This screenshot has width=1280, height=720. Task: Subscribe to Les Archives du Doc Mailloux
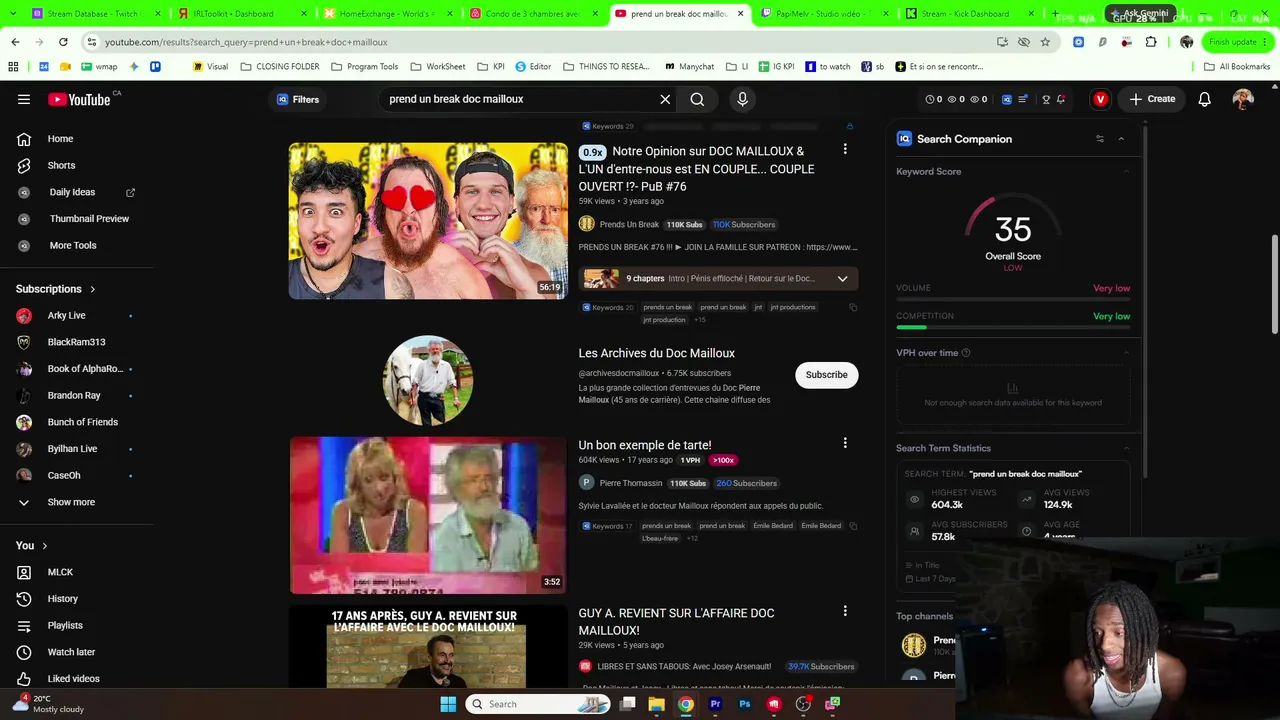(x=827, y=375)
